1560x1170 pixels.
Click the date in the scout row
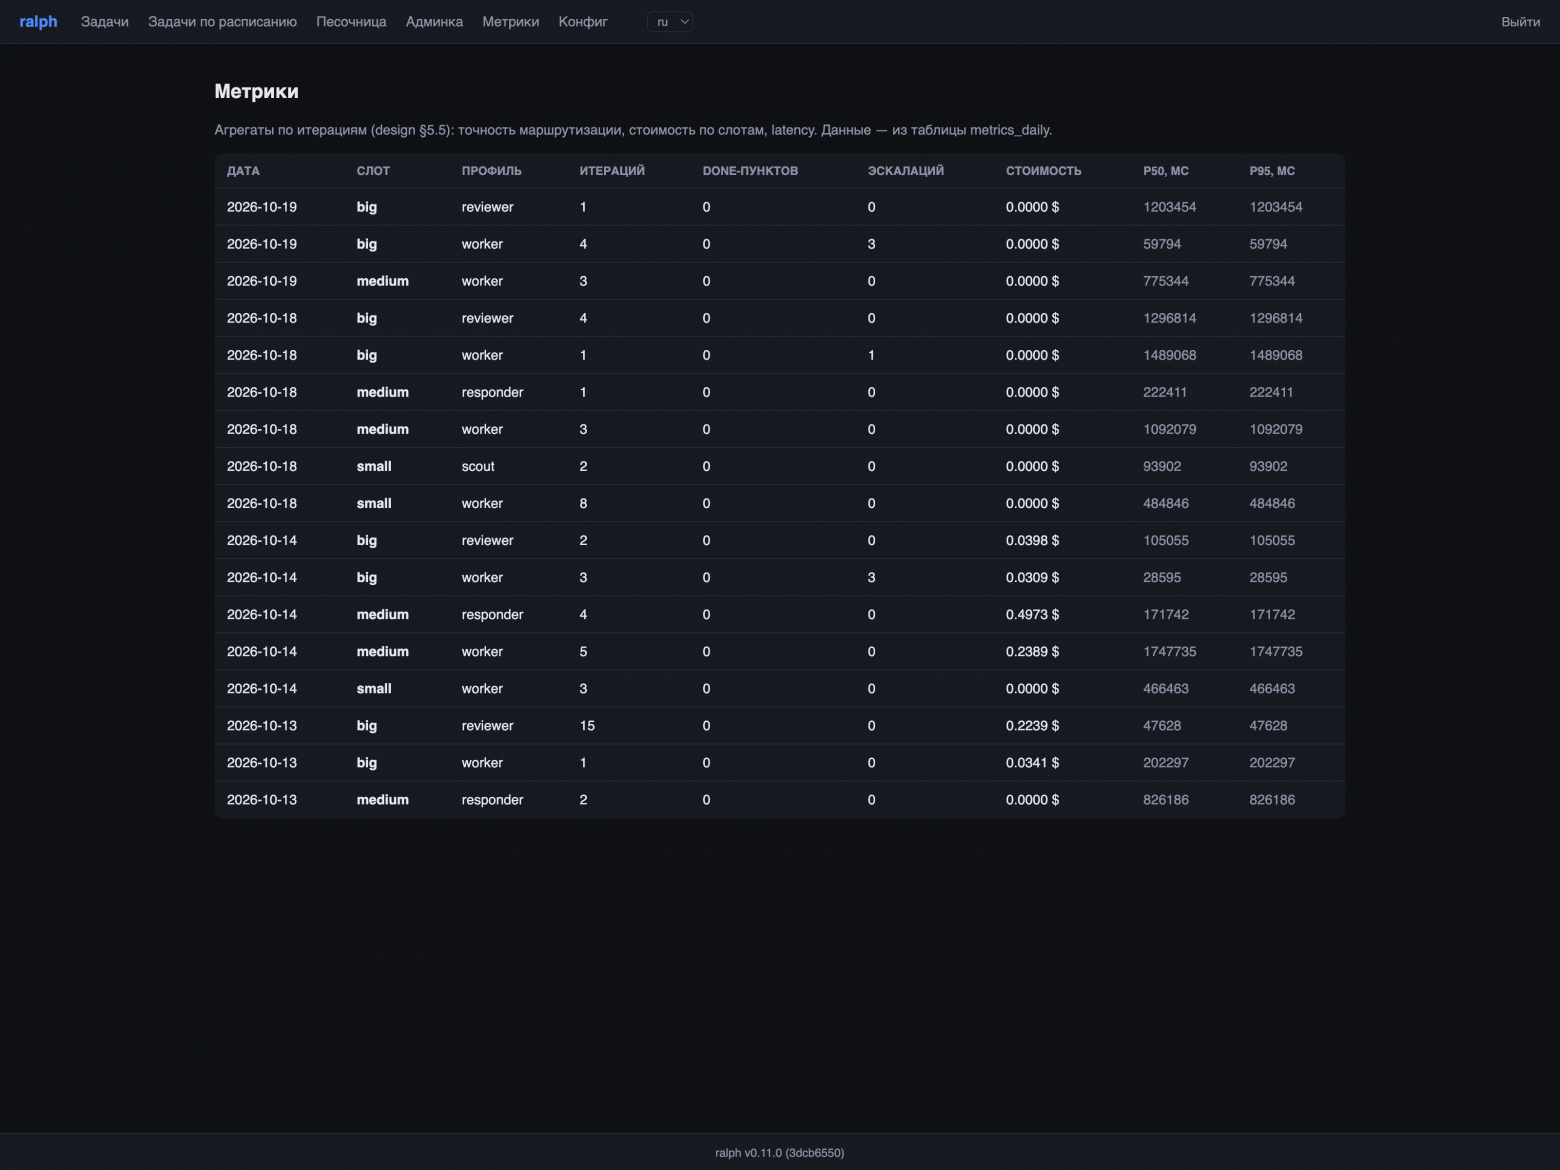[x=262, y=467]
